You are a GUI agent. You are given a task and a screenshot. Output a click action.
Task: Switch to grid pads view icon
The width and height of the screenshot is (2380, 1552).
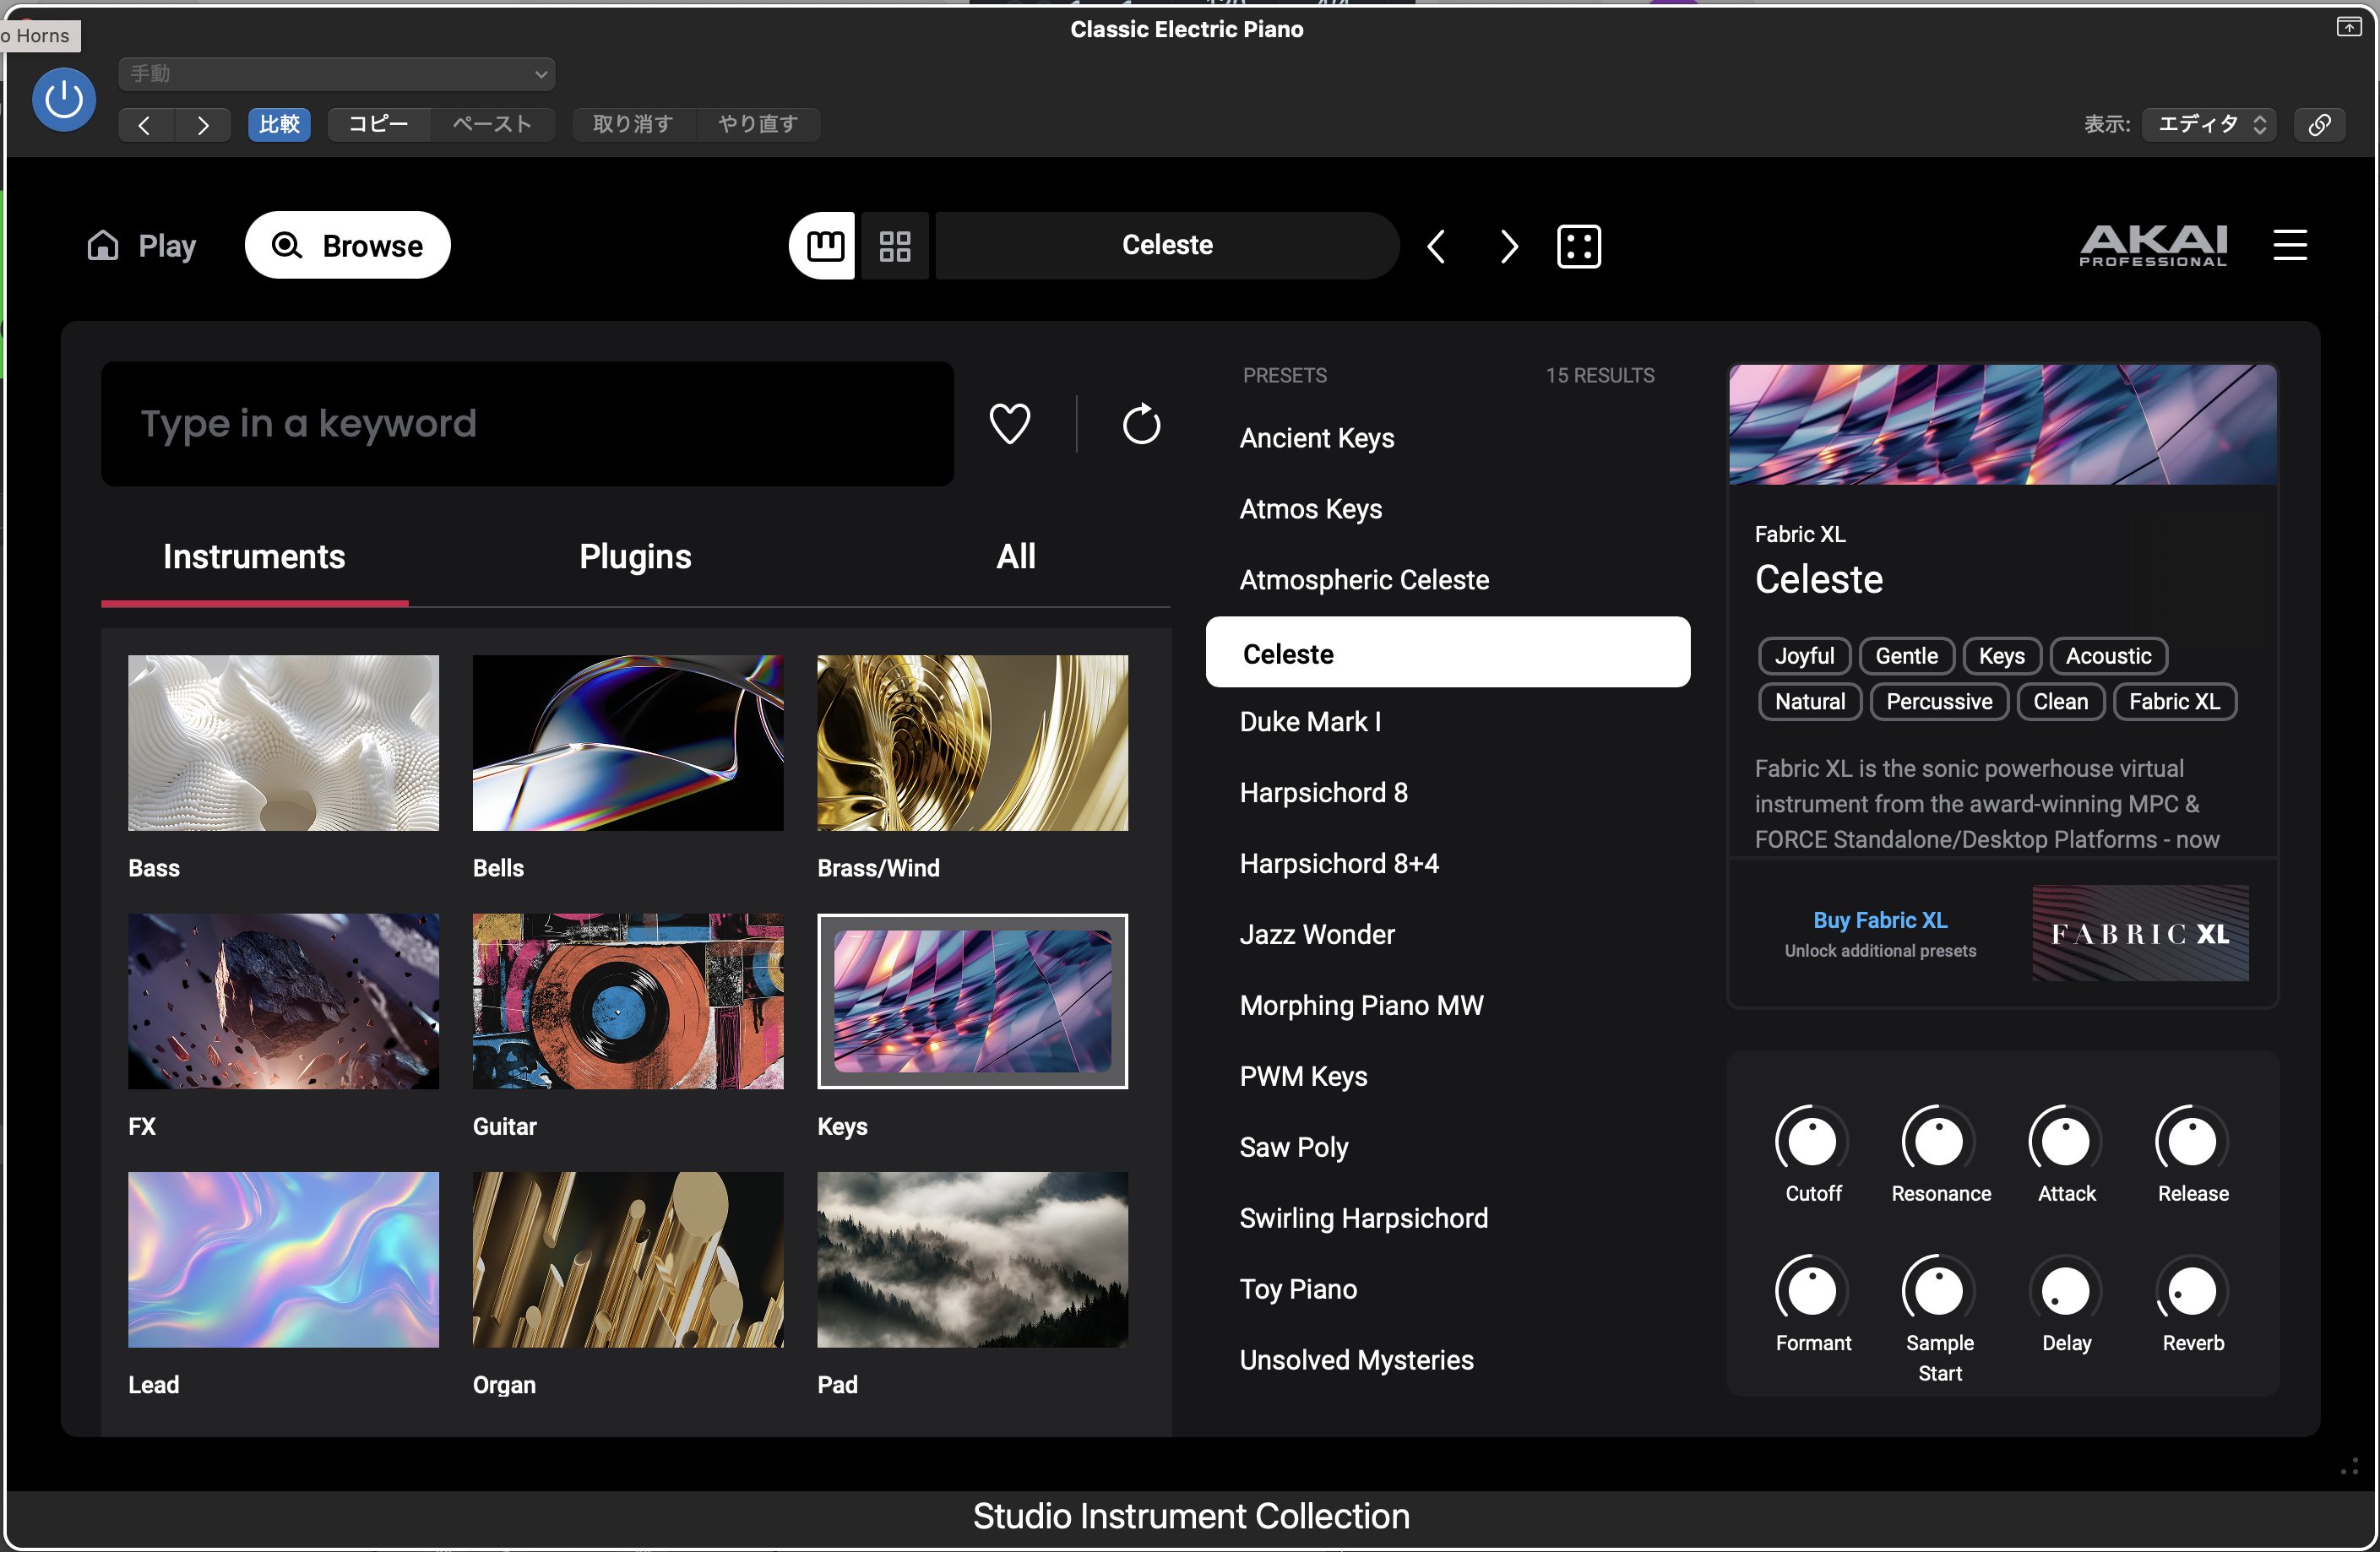pos(894,246)
